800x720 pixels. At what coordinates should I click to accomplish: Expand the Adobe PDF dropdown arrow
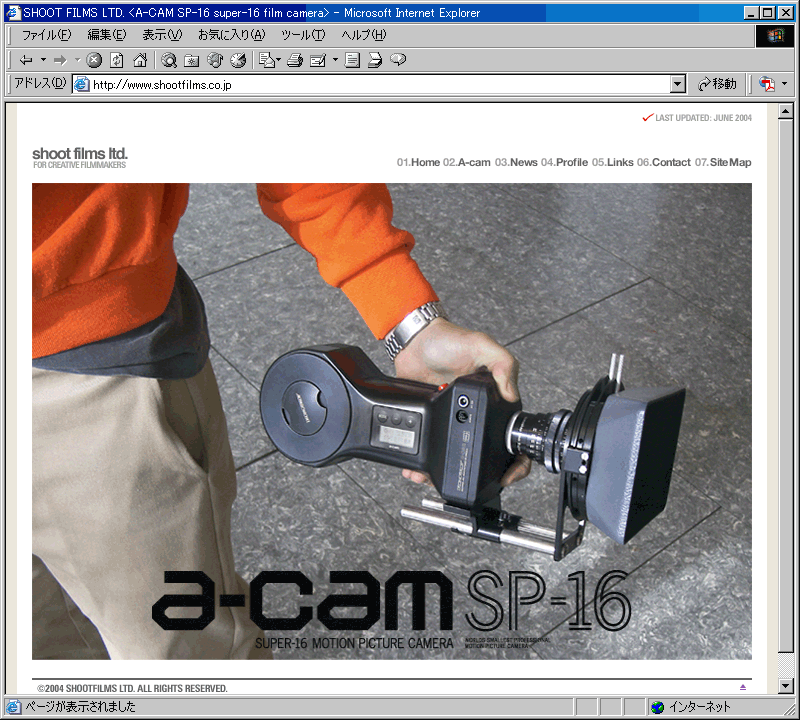pos(784,84)
